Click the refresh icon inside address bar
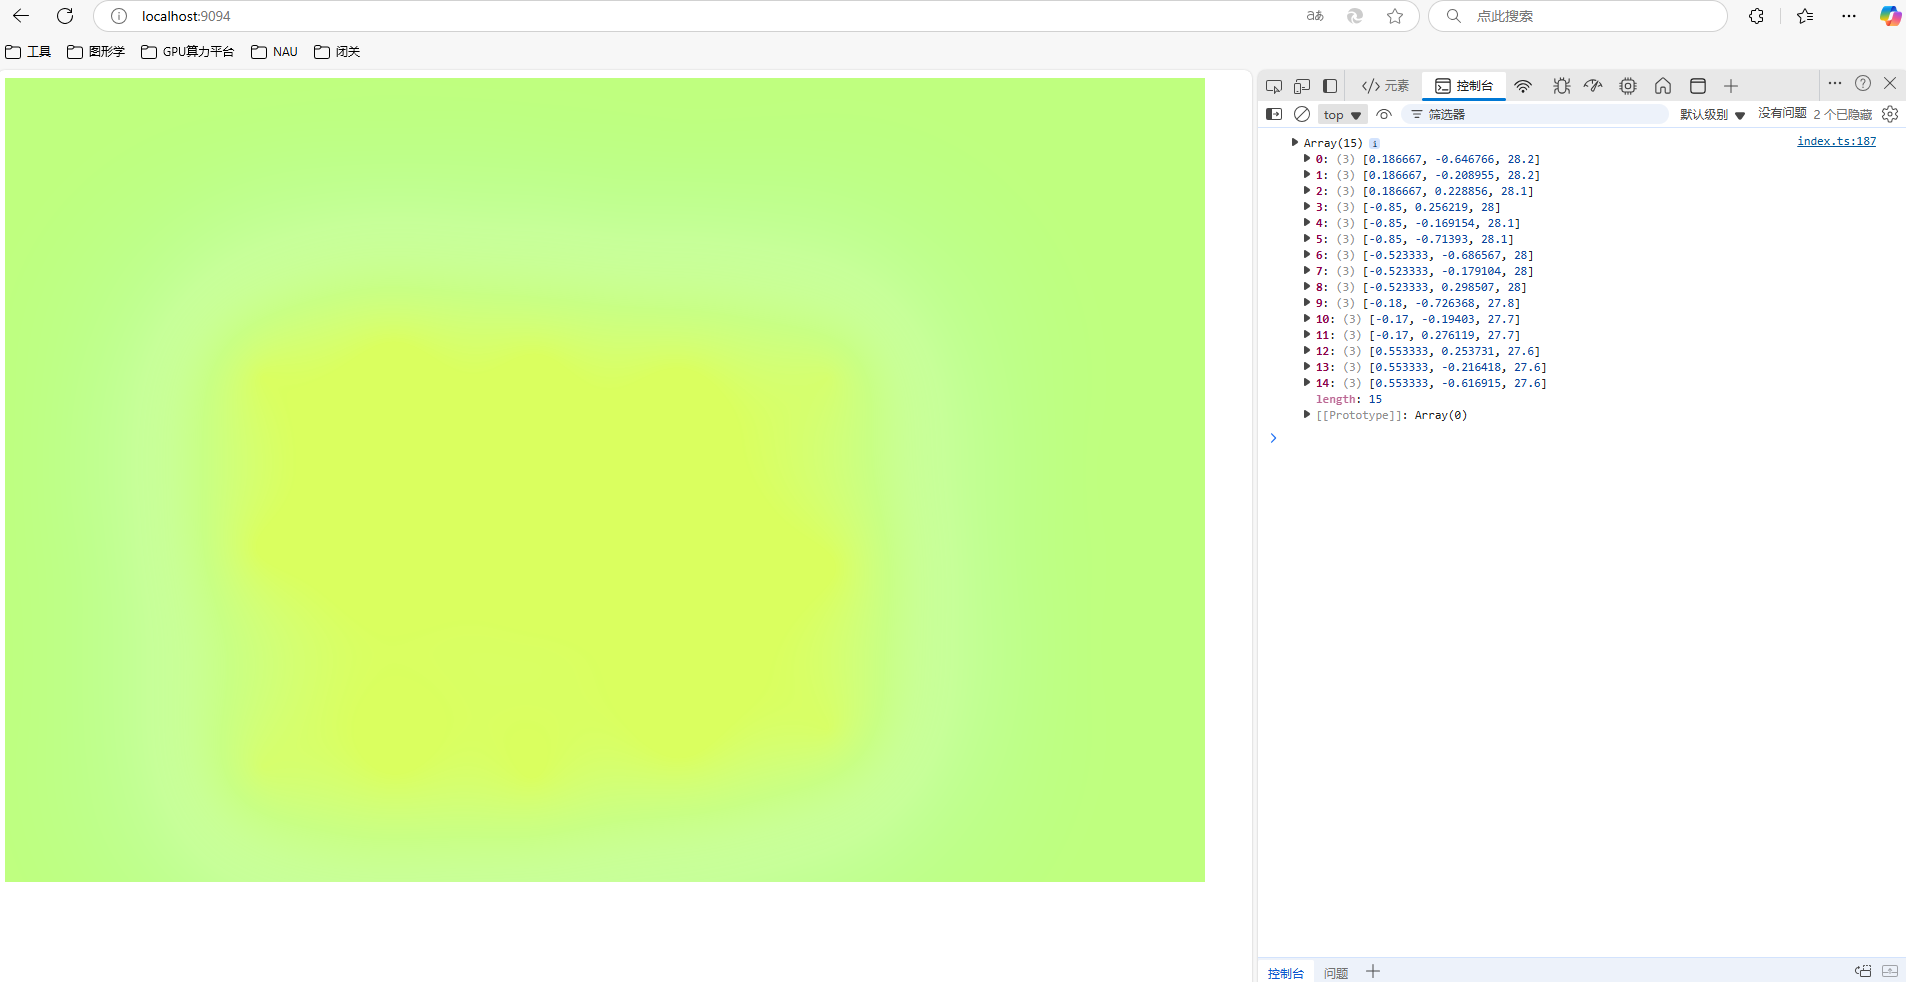Viewport: 1906px width, 982px height. [1355, 16]
